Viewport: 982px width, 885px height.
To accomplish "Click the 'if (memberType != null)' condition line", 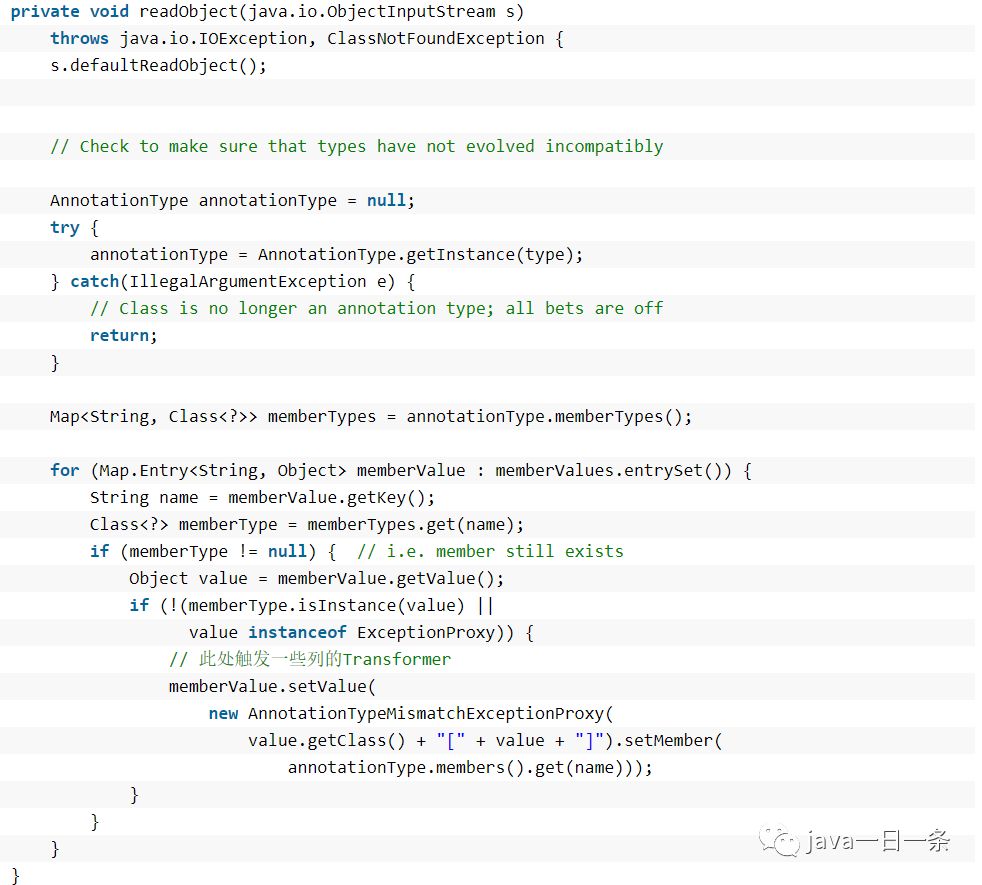I will point(356,551).
